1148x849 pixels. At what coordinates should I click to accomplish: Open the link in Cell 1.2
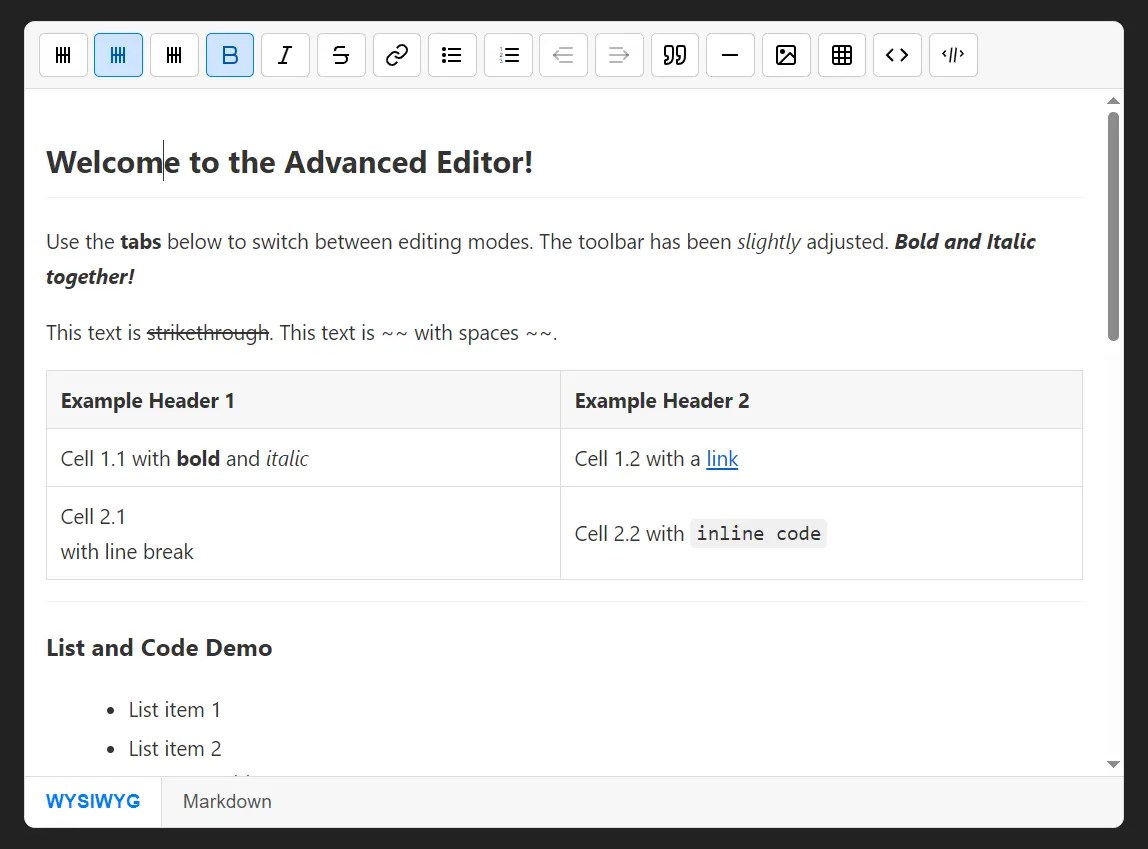[x=722, y=459]
